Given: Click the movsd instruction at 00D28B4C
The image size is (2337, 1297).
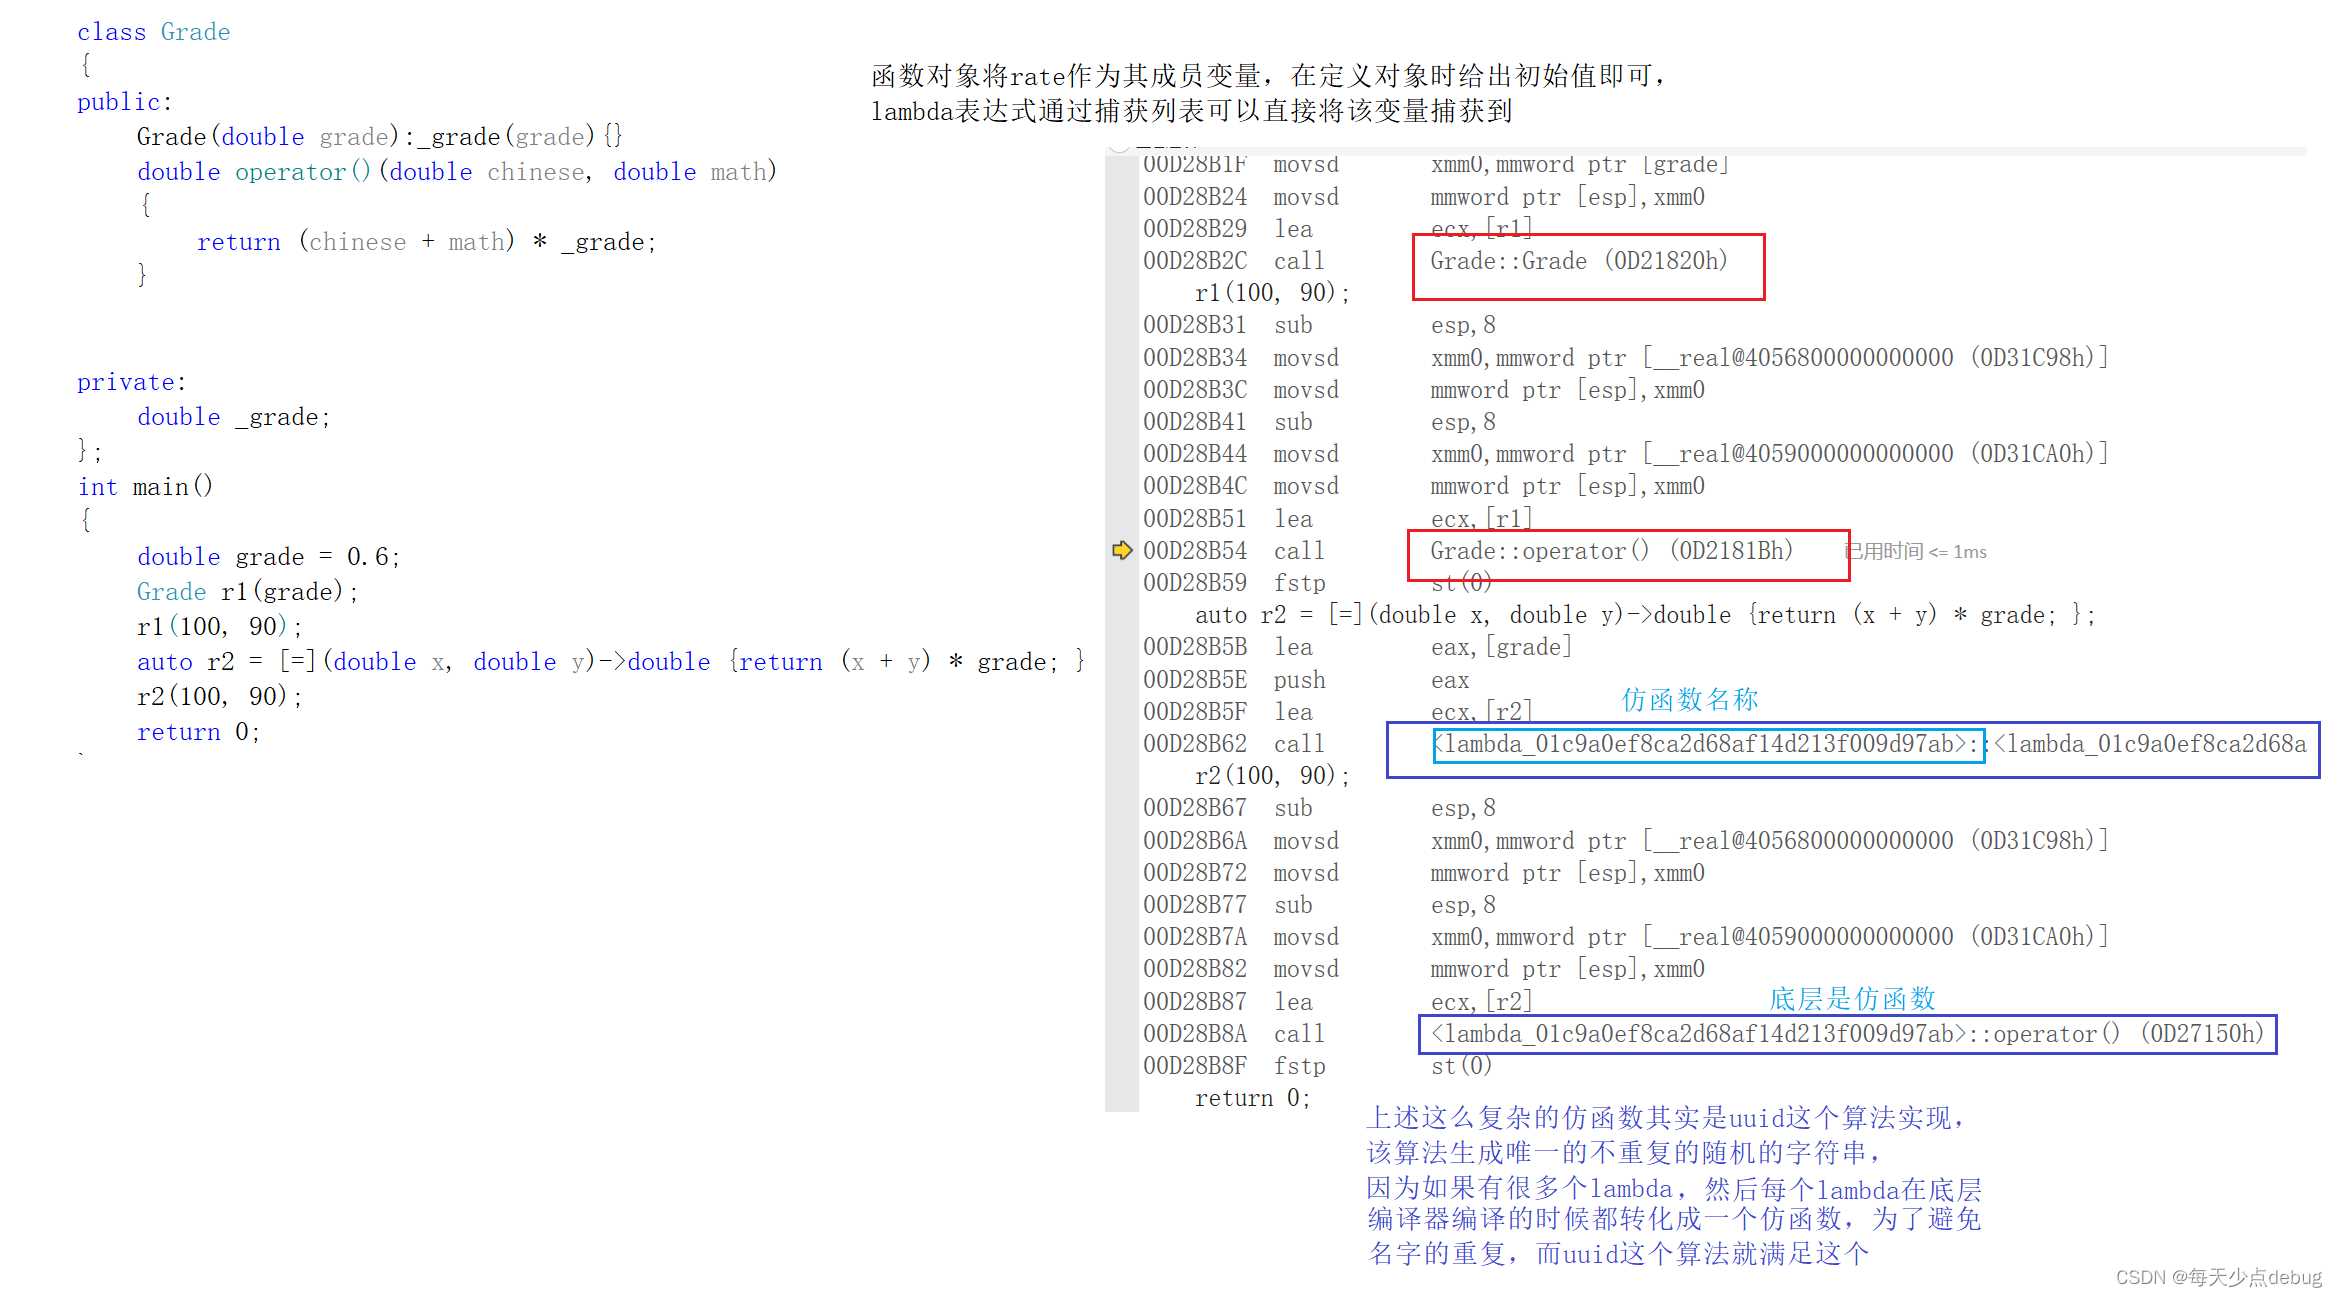Looking at the screenshot, I should (x=1424, y=486).
